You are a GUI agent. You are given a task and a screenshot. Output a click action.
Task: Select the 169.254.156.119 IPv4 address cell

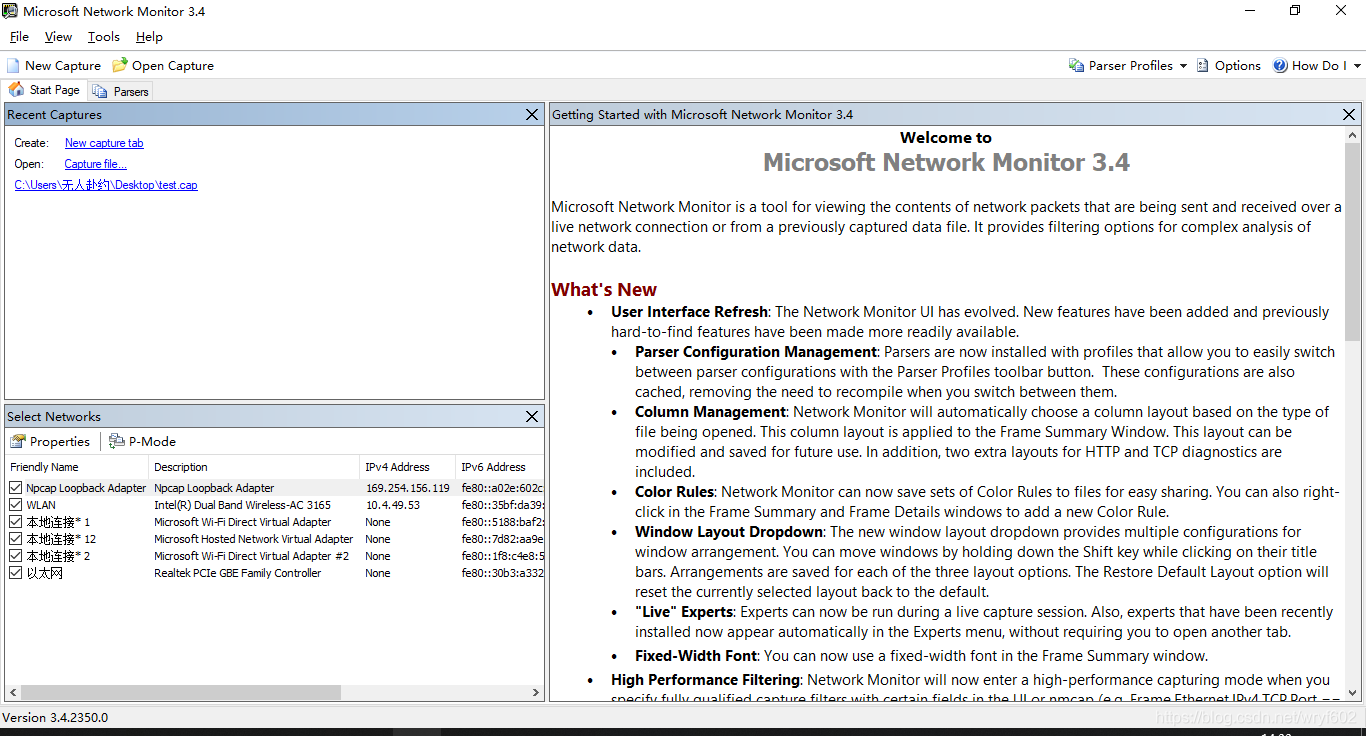pyautogui.click(x=407, y=488)
